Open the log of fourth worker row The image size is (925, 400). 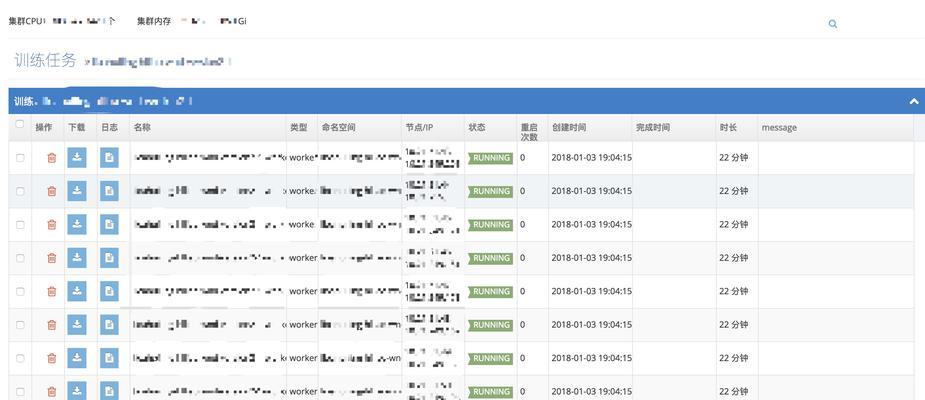point(109,258)
